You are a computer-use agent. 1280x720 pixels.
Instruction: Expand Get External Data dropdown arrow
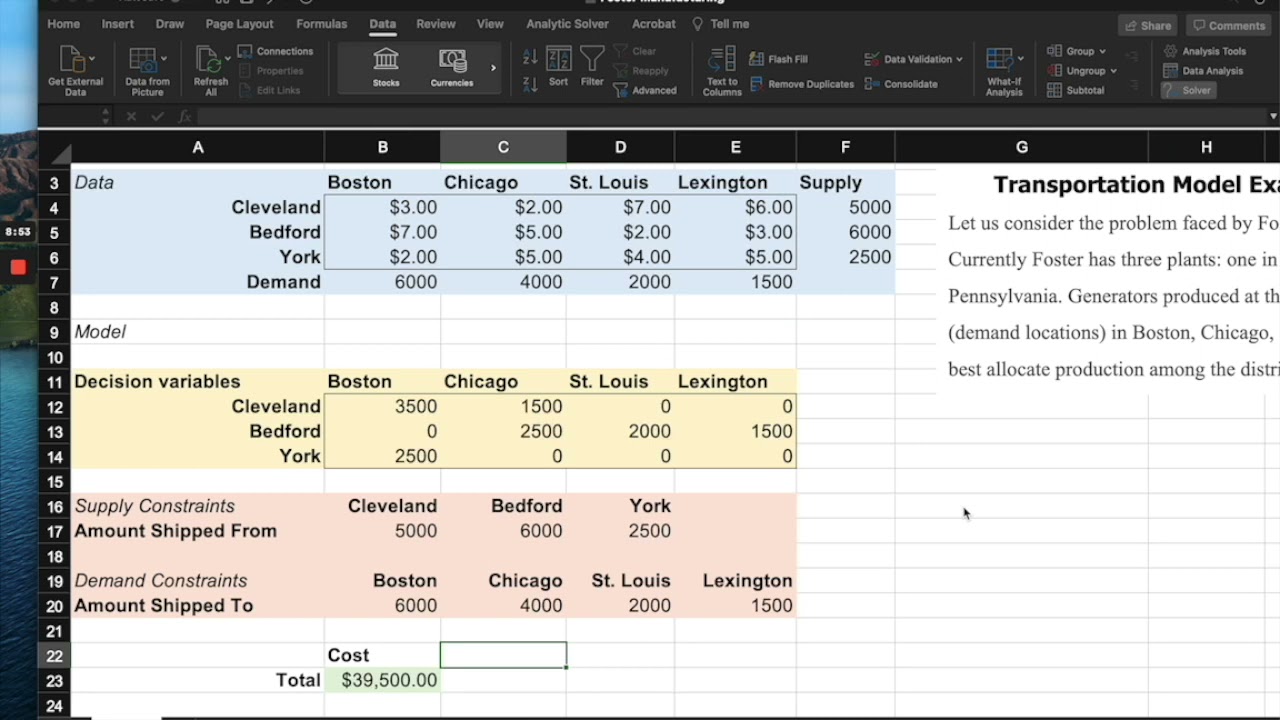pyautogui.click(x=92, y=59)
